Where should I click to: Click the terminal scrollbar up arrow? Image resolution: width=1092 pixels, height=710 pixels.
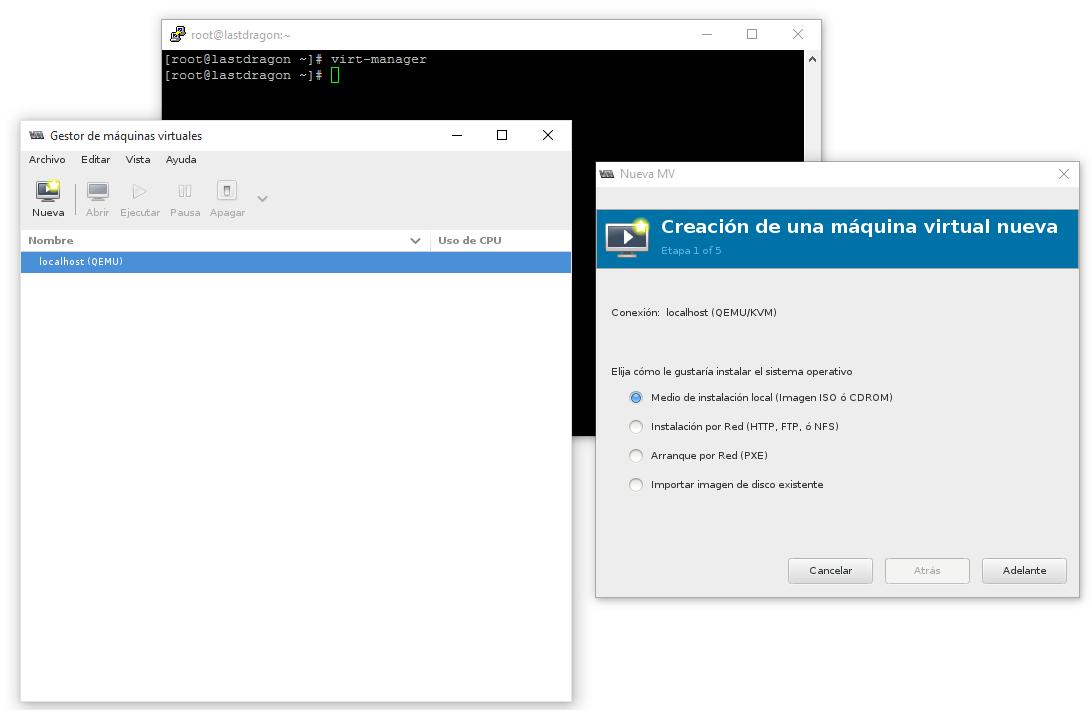(x=812, y=59)
